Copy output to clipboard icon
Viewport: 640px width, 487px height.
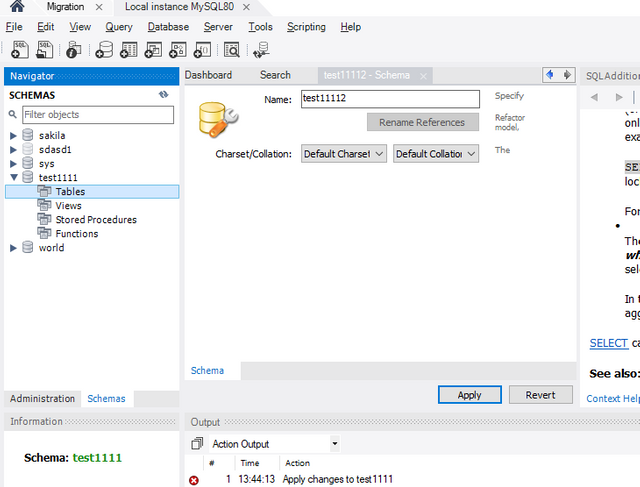tap(197, 443)
